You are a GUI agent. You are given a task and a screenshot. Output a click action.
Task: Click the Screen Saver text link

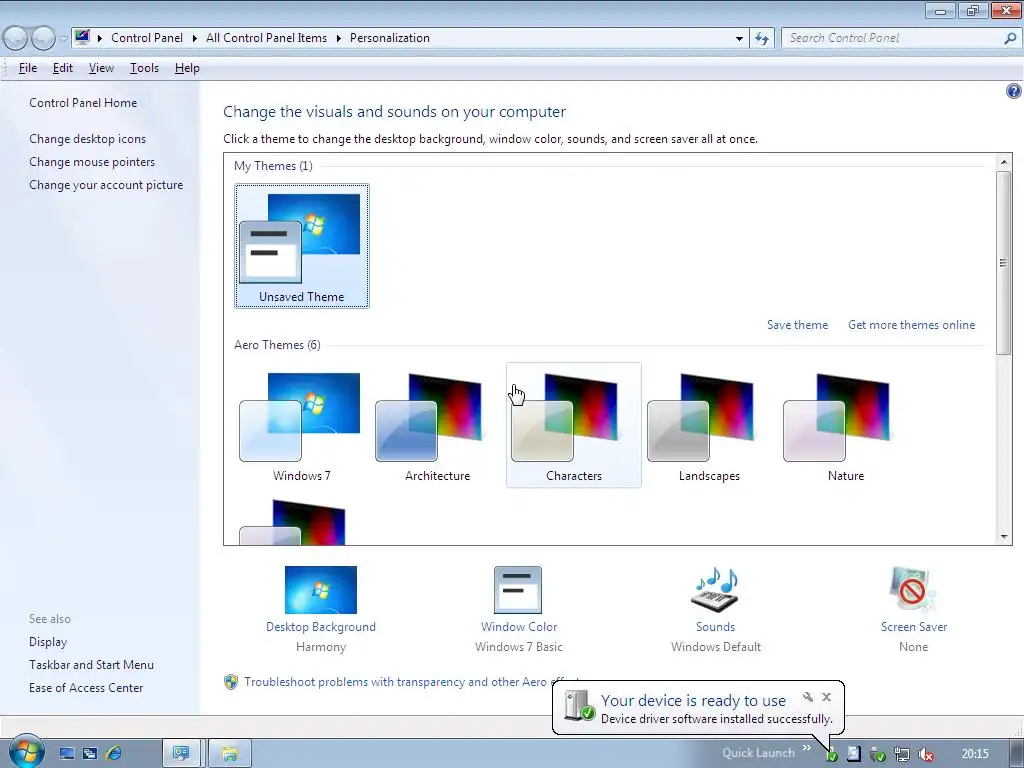(x=914, y=627)
